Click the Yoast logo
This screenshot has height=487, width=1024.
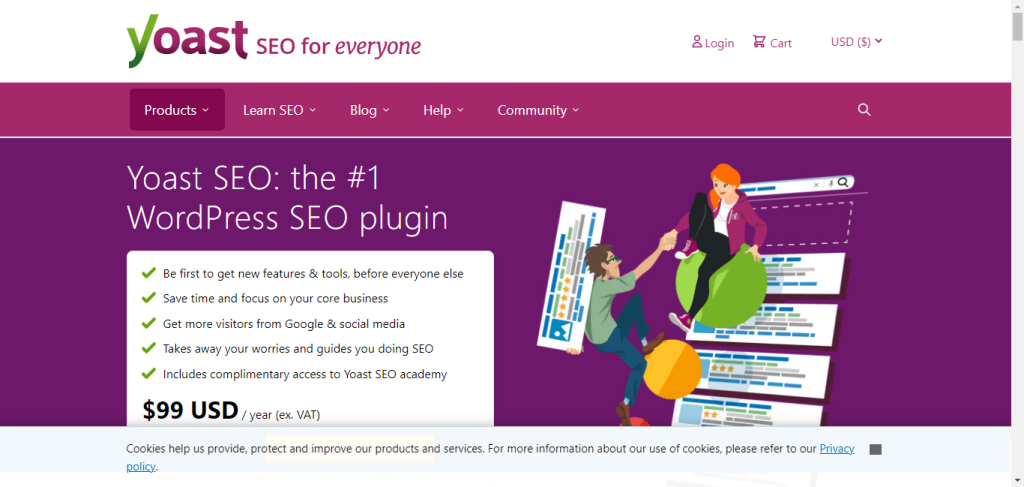tap(187, 41)
